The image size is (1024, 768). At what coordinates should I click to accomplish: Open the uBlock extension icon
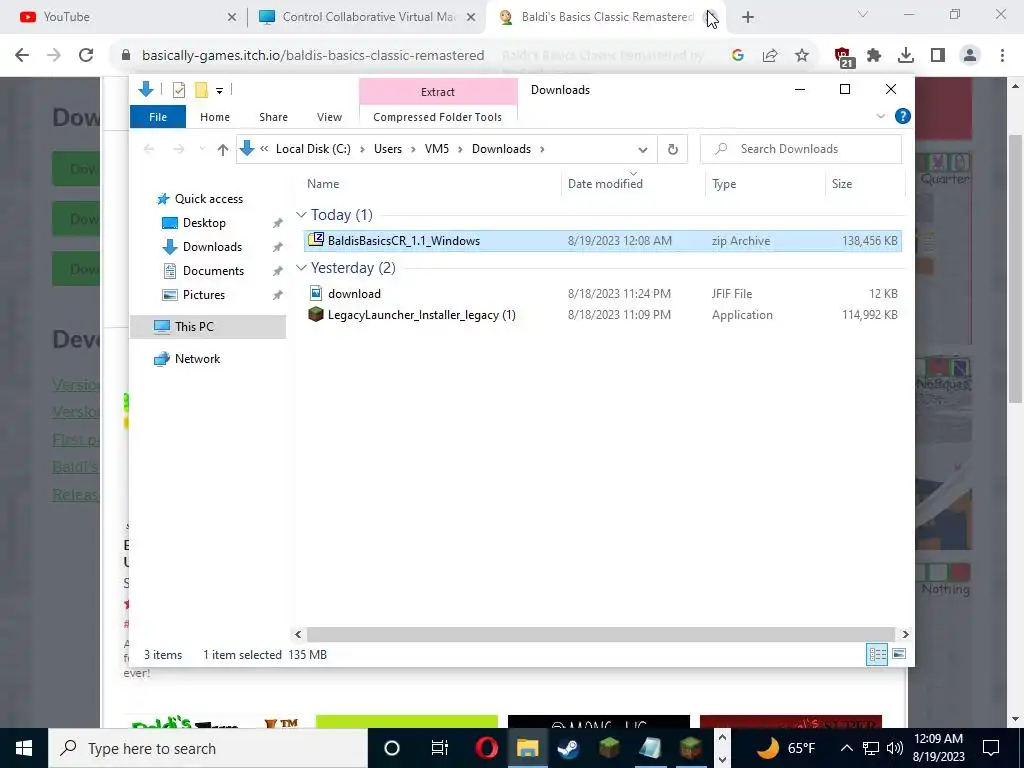pos(842,57)
